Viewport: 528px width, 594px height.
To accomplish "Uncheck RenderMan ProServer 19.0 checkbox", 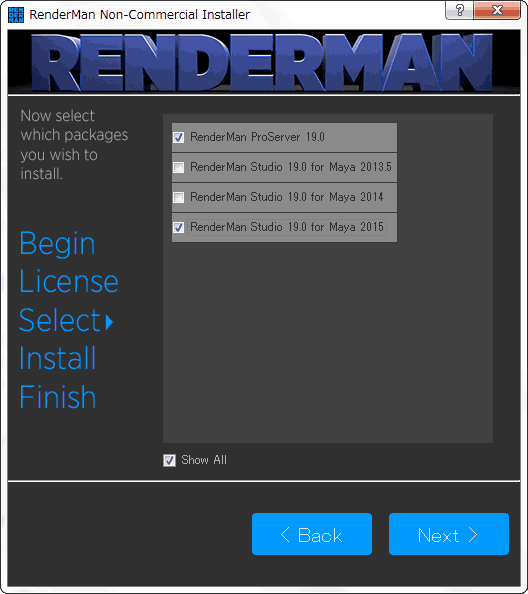I will 178,137.
